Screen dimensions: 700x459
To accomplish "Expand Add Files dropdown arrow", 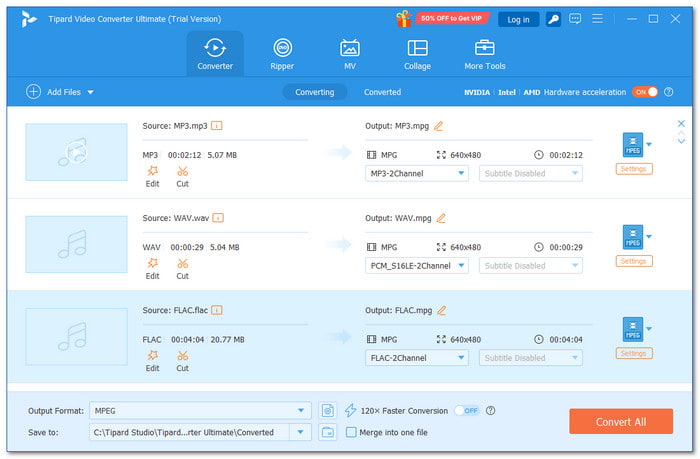I will click(x=91, y=92).
